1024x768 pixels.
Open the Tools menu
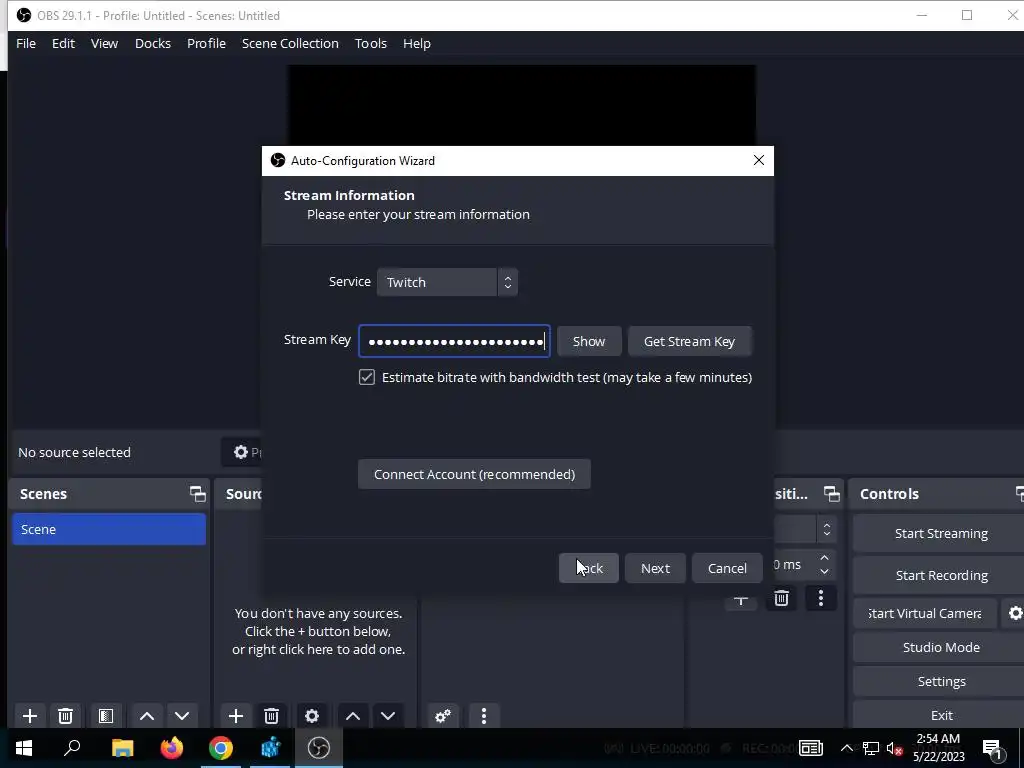tap(371, 43)
